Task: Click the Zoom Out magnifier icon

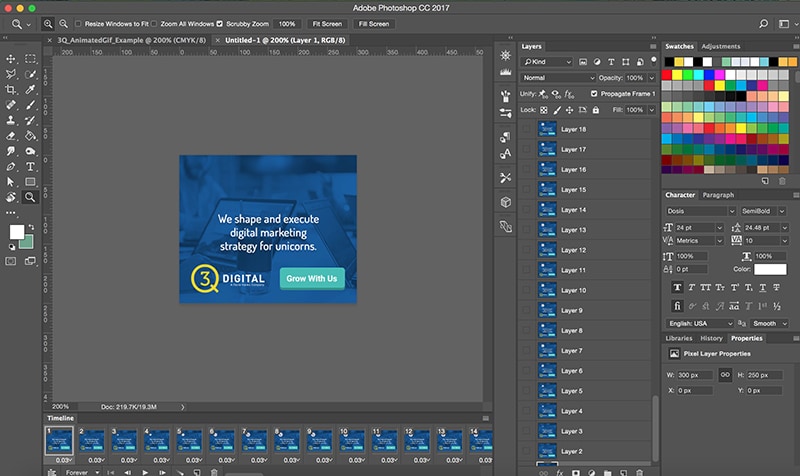Action: point(65,22)
